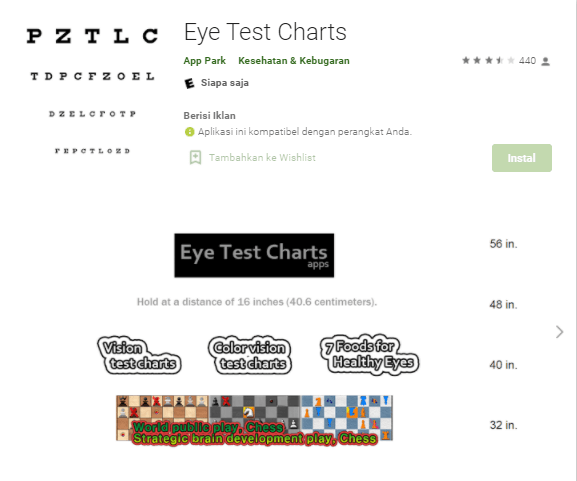Click the Siapa saja rating label
Screen dimensions: 577x481
(x=225, y=83)
